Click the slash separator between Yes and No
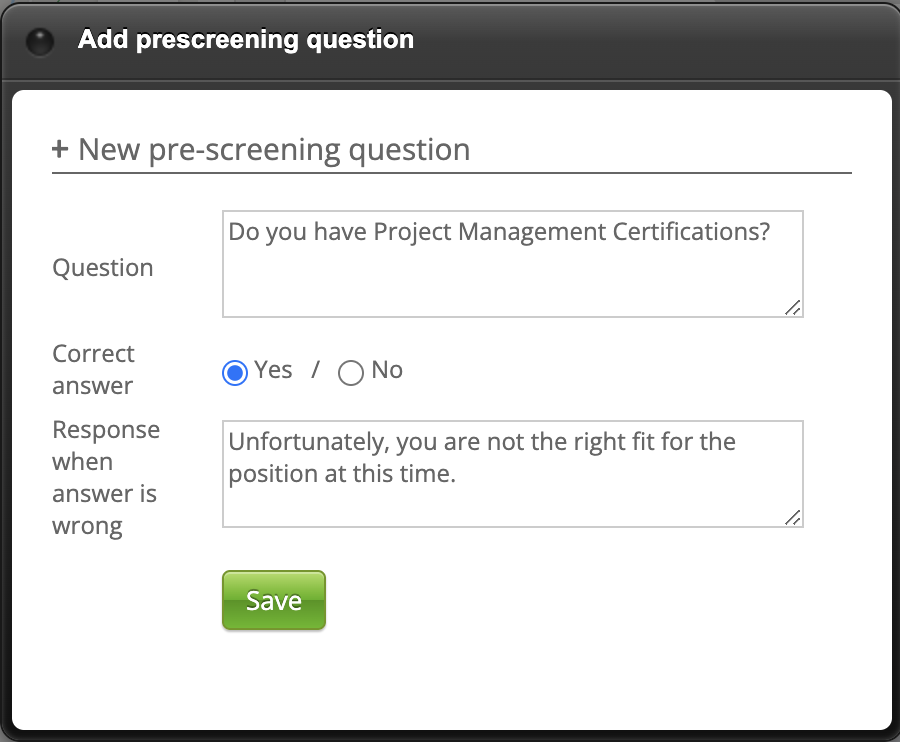900x742 pixels. 315,370
